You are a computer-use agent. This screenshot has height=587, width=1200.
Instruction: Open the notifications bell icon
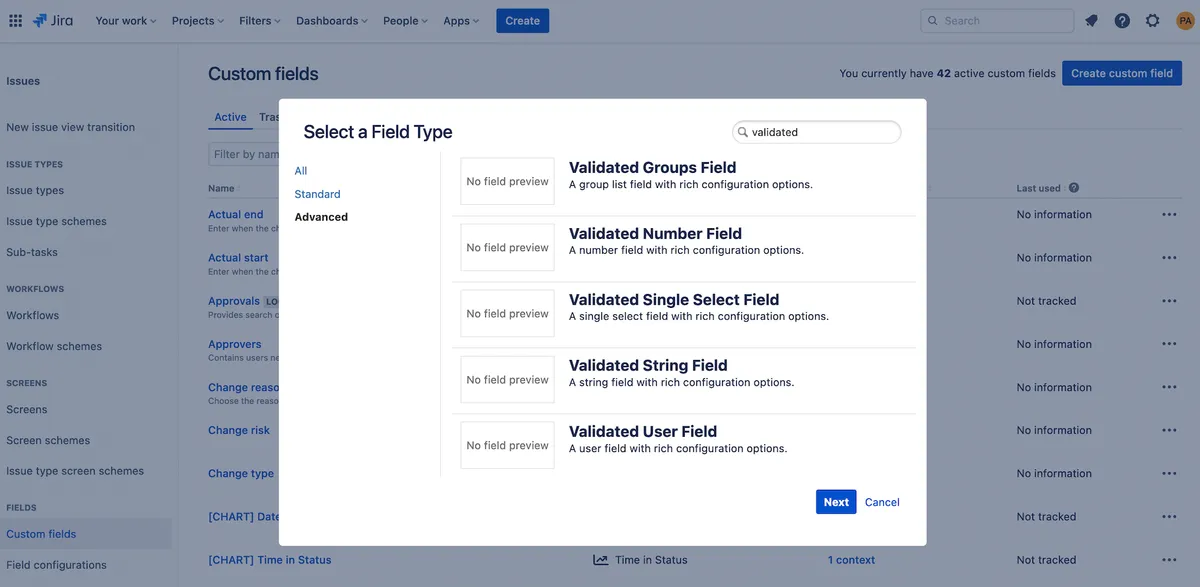click(x=1091, y=20)
